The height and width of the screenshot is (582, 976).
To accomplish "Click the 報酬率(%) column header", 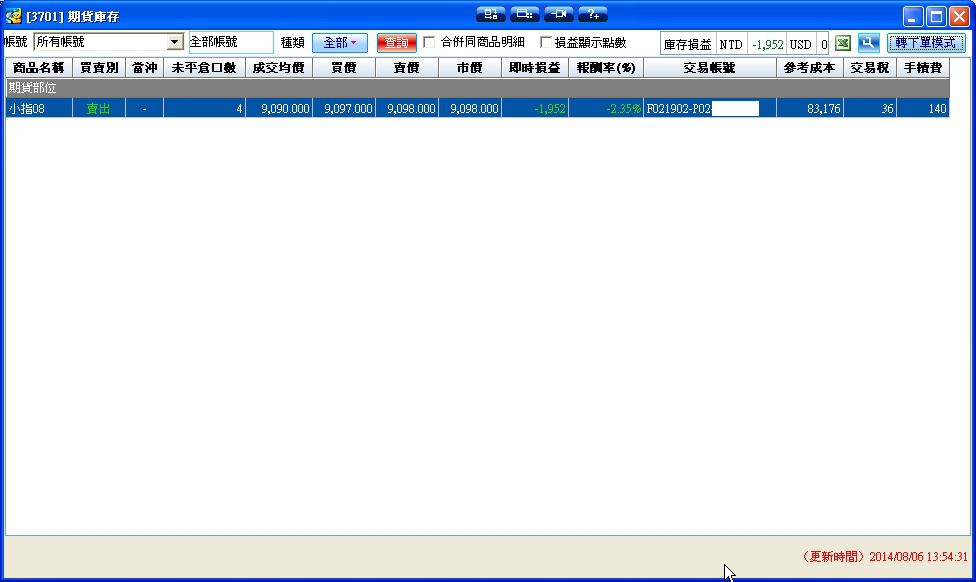I will point(606,68).
